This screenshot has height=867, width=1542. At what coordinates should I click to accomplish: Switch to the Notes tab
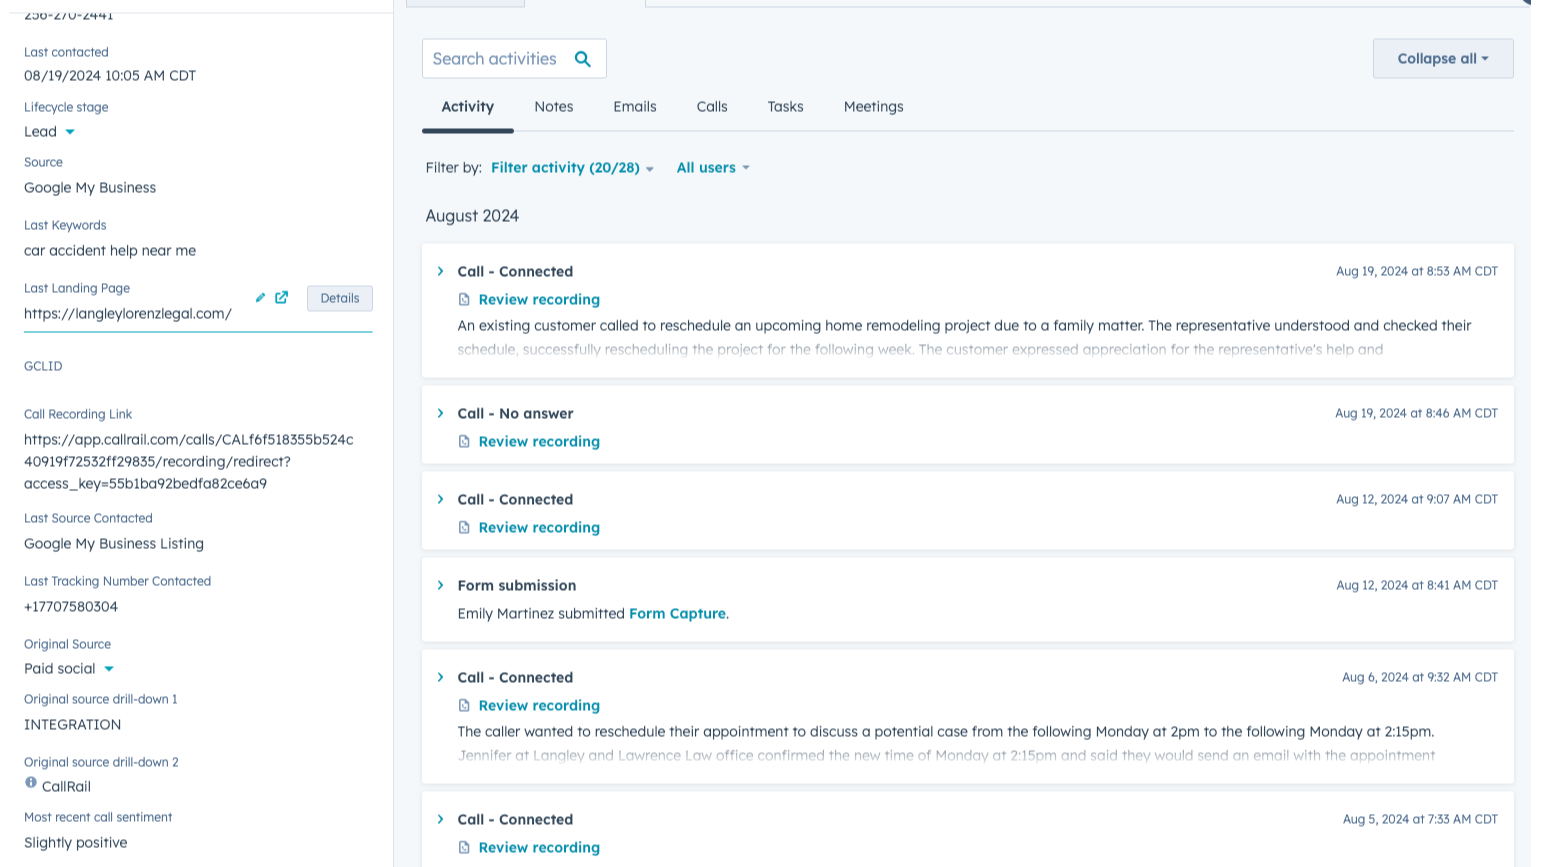[x=553, y=107]
